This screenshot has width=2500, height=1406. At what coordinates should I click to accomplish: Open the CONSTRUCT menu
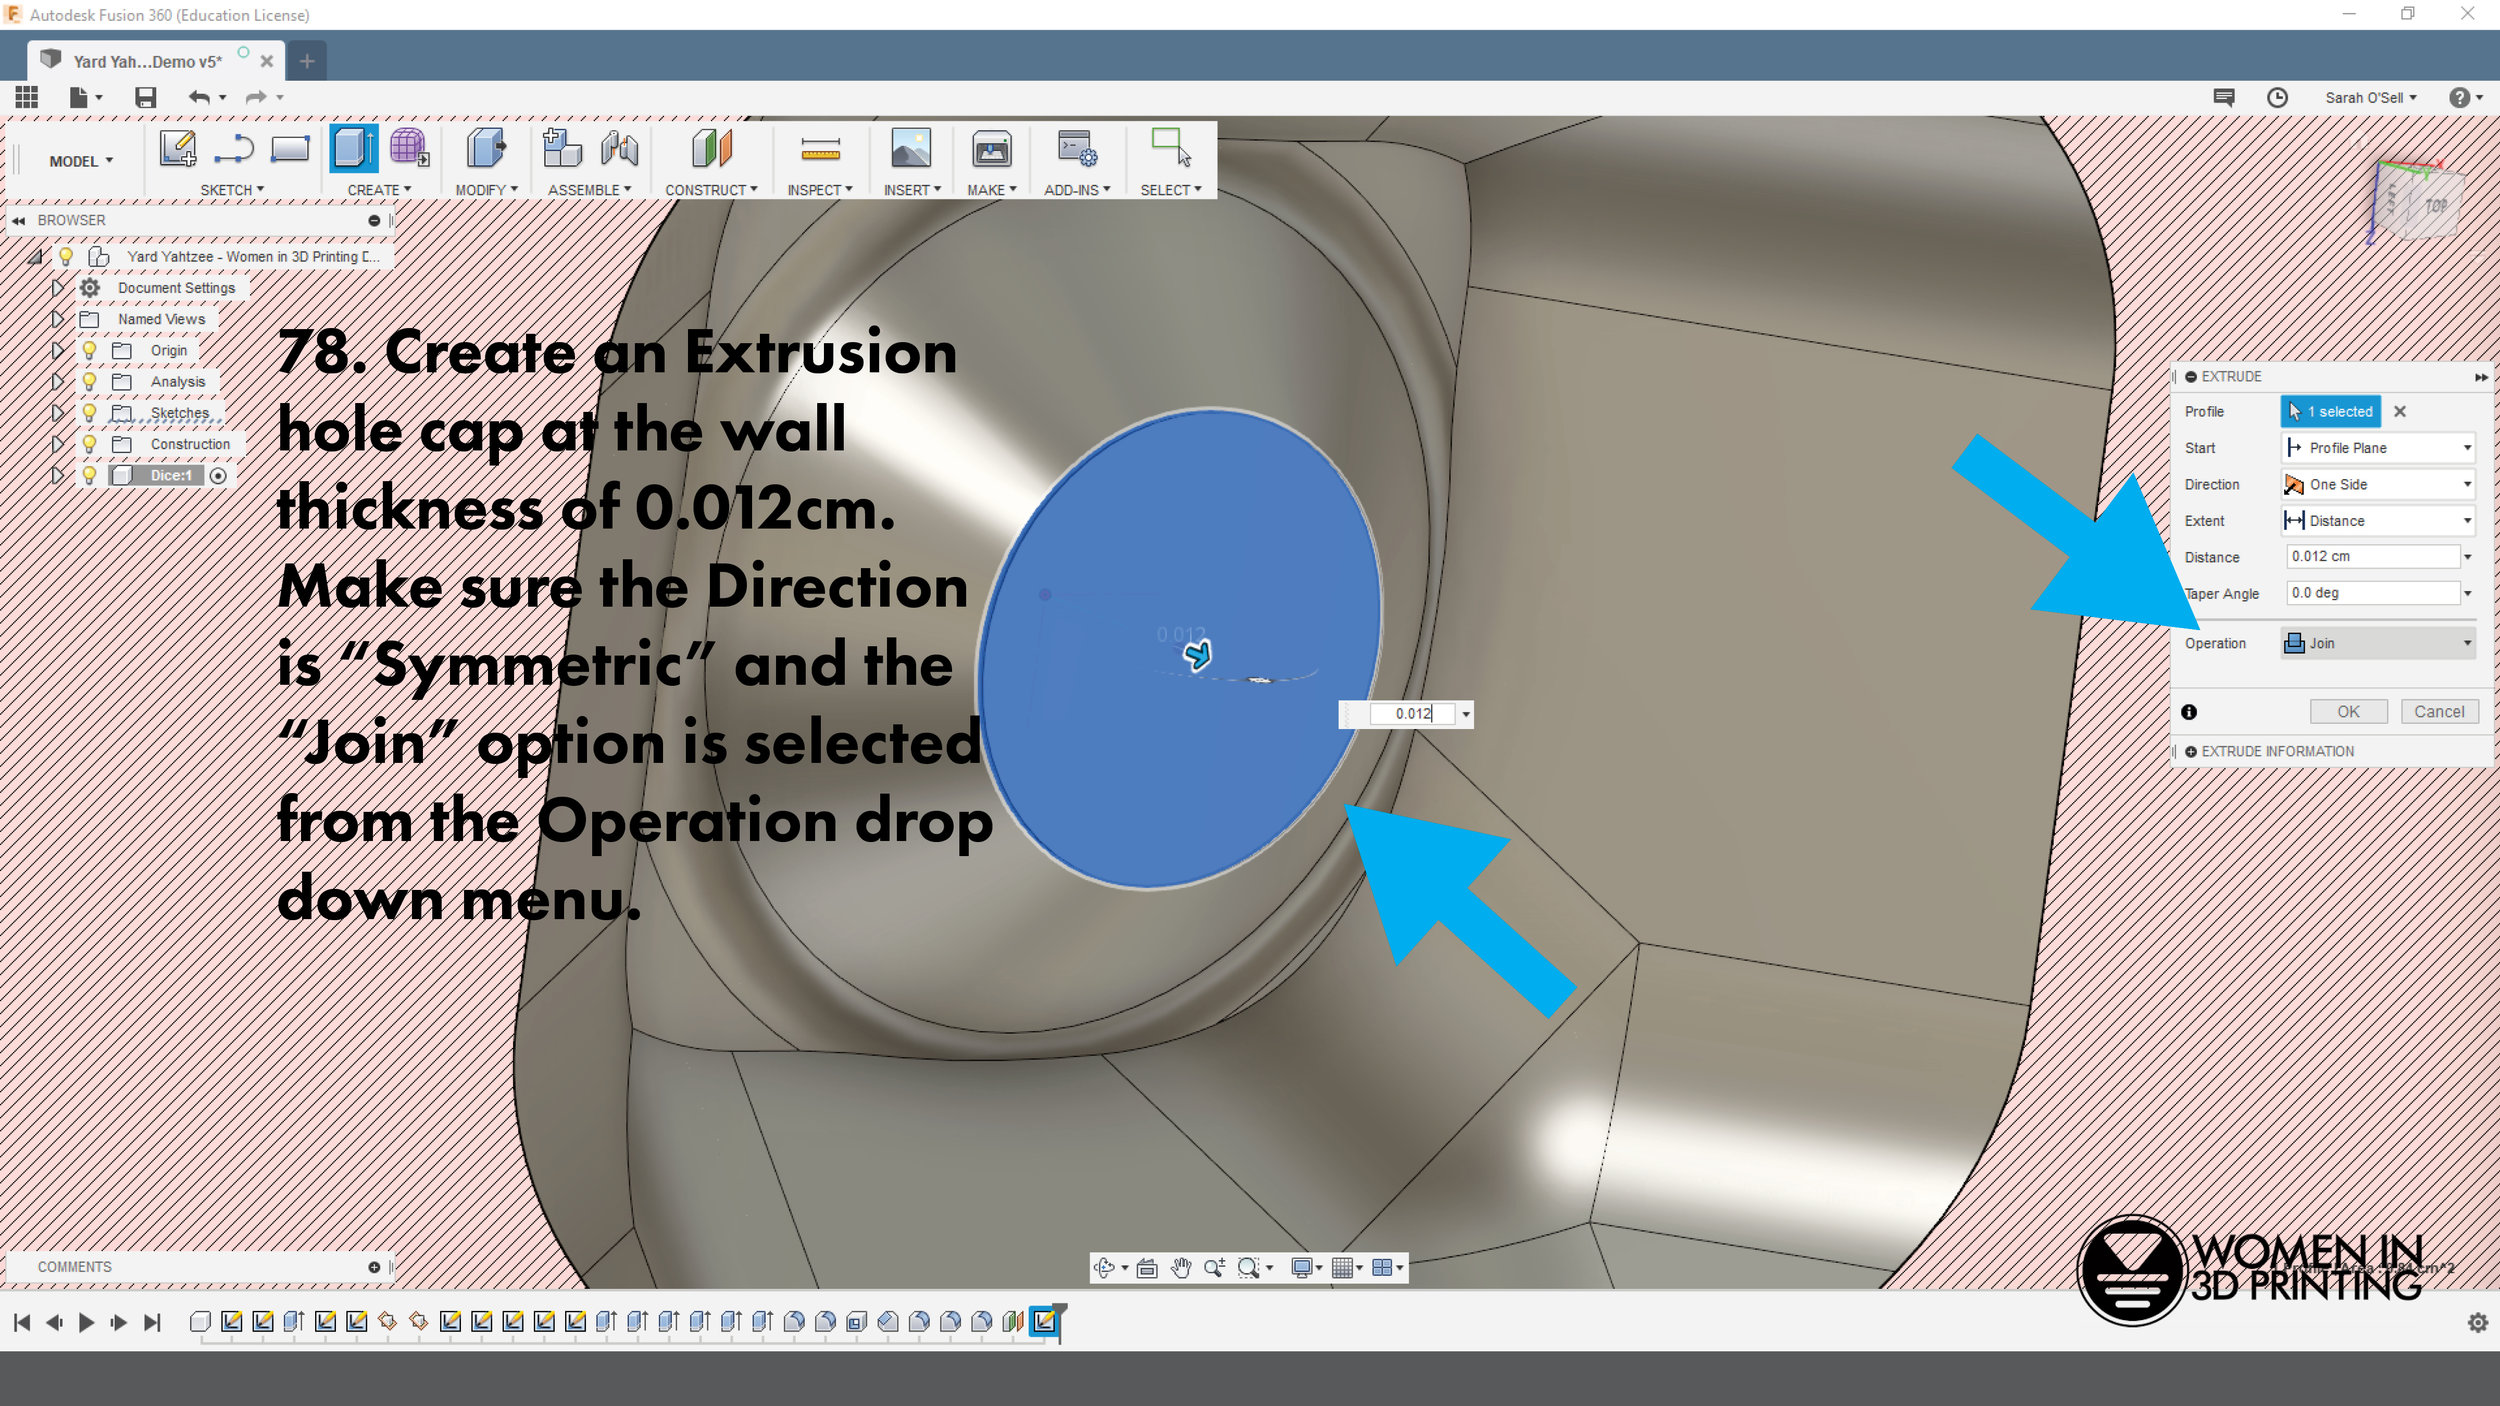[x=711, y=190]
